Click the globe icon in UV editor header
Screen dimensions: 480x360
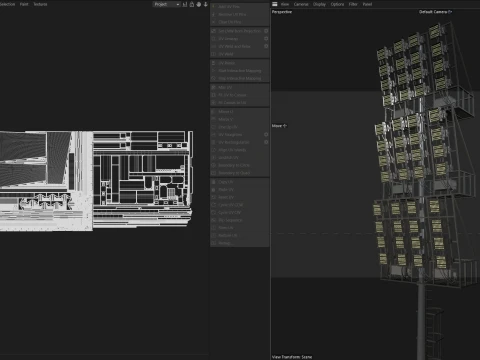(199, 4)
